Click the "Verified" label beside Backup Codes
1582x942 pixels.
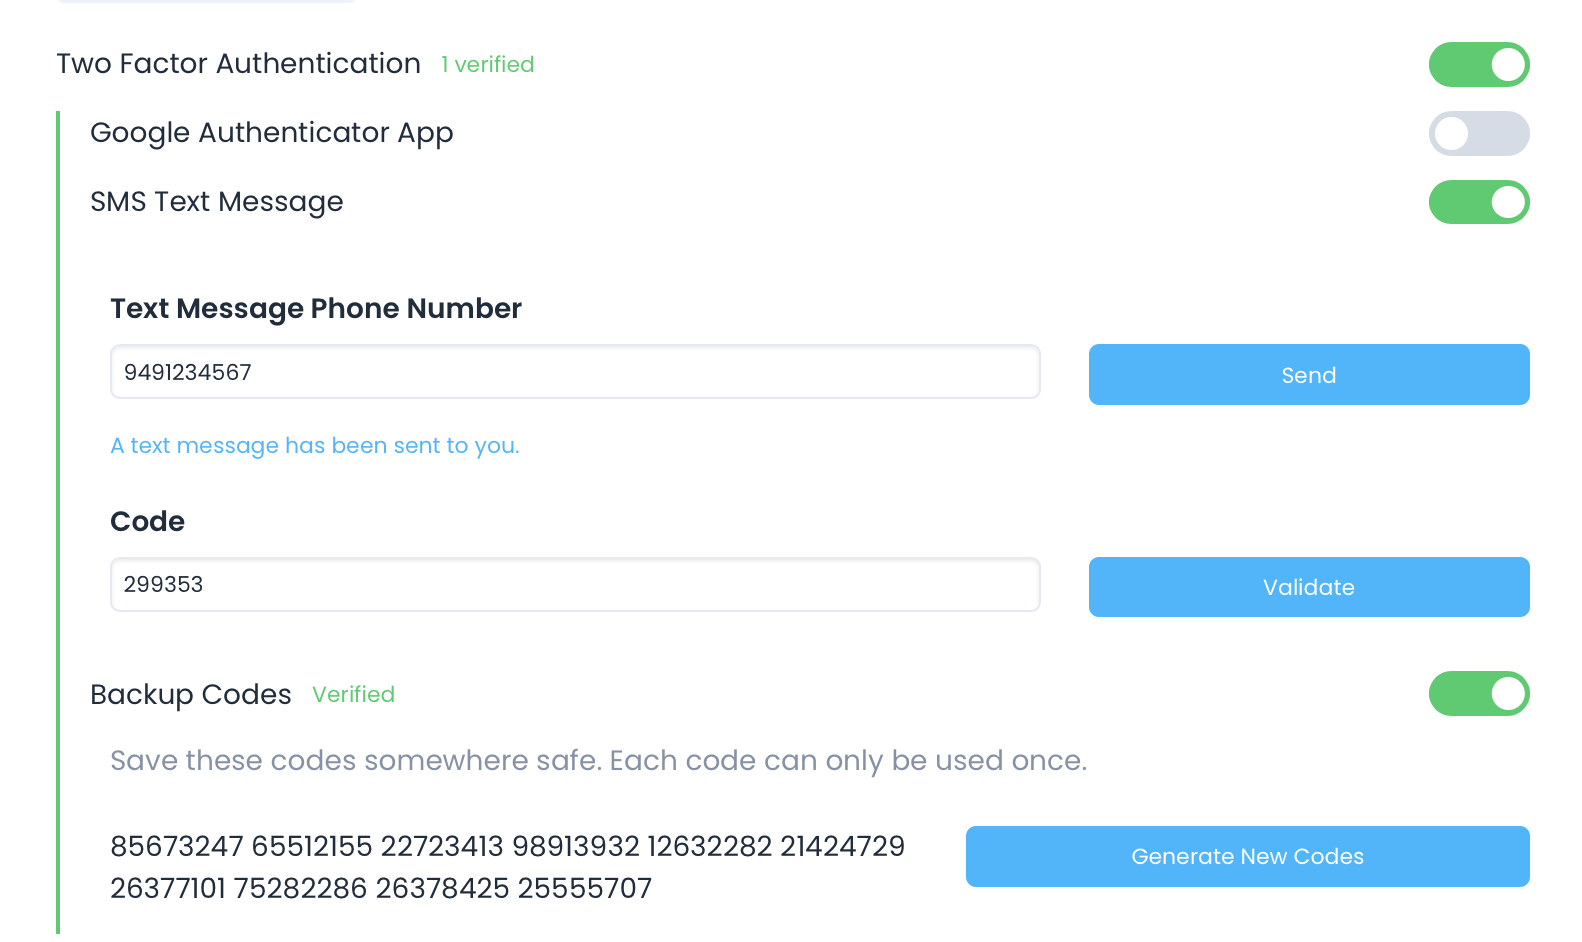(x=353, y=695)
